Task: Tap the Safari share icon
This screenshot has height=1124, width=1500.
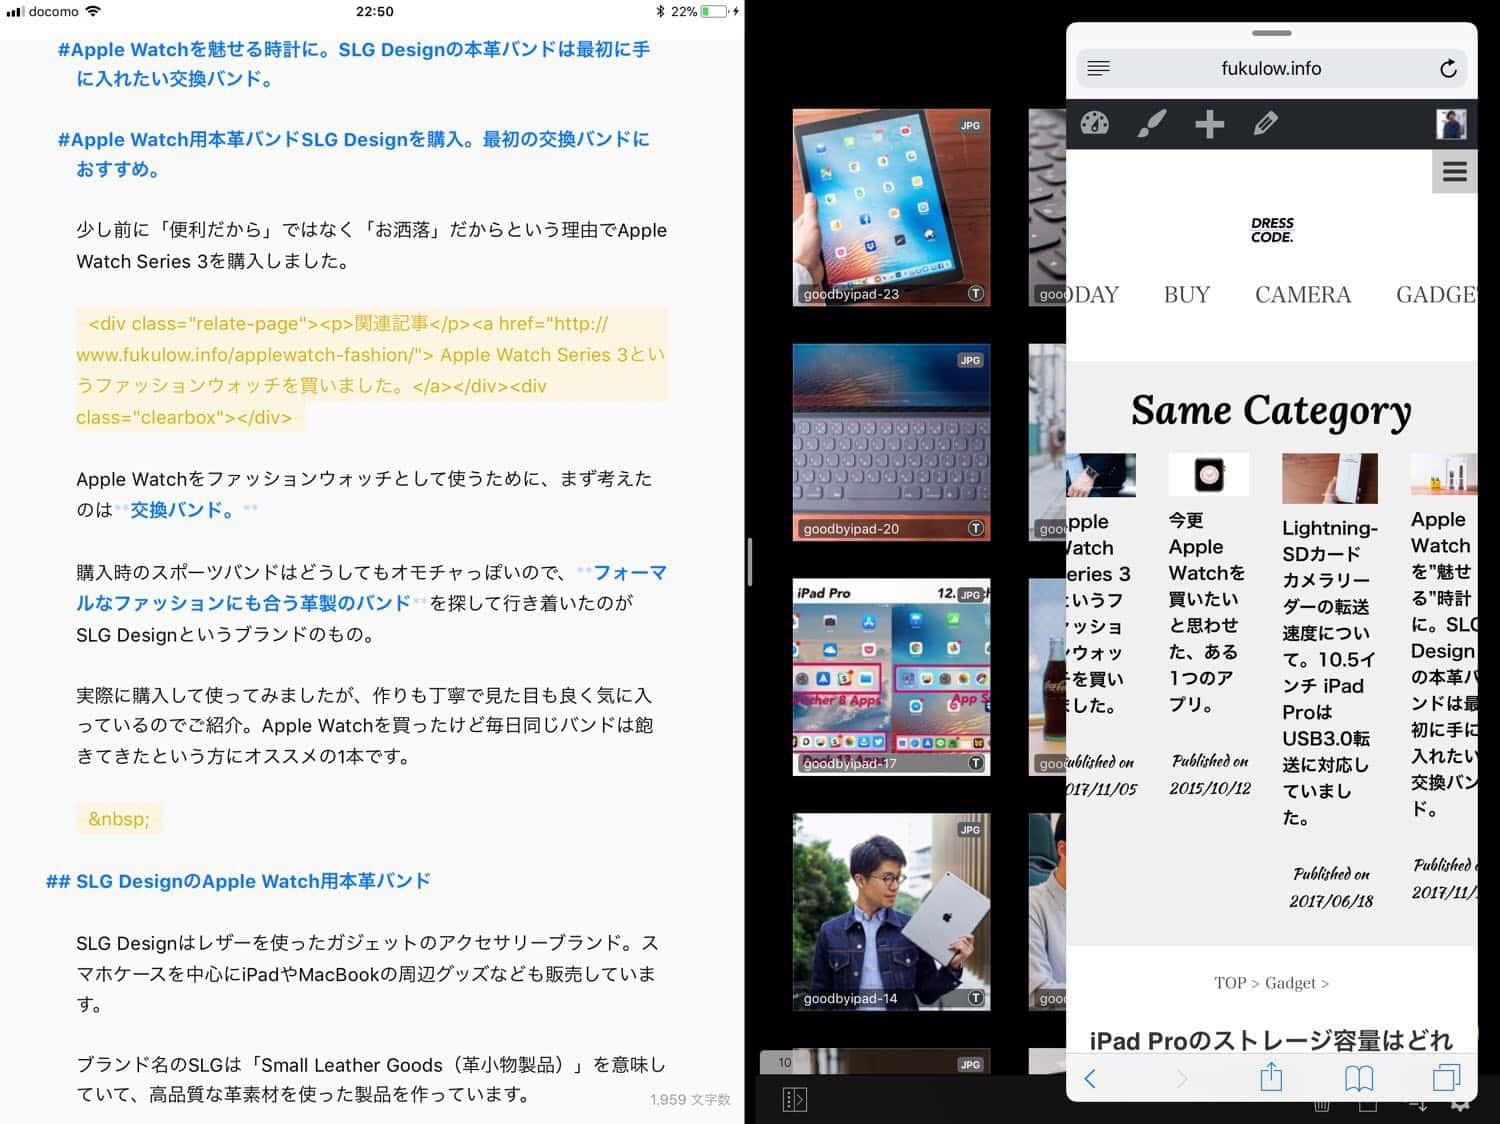Action: (1271, 1077)
